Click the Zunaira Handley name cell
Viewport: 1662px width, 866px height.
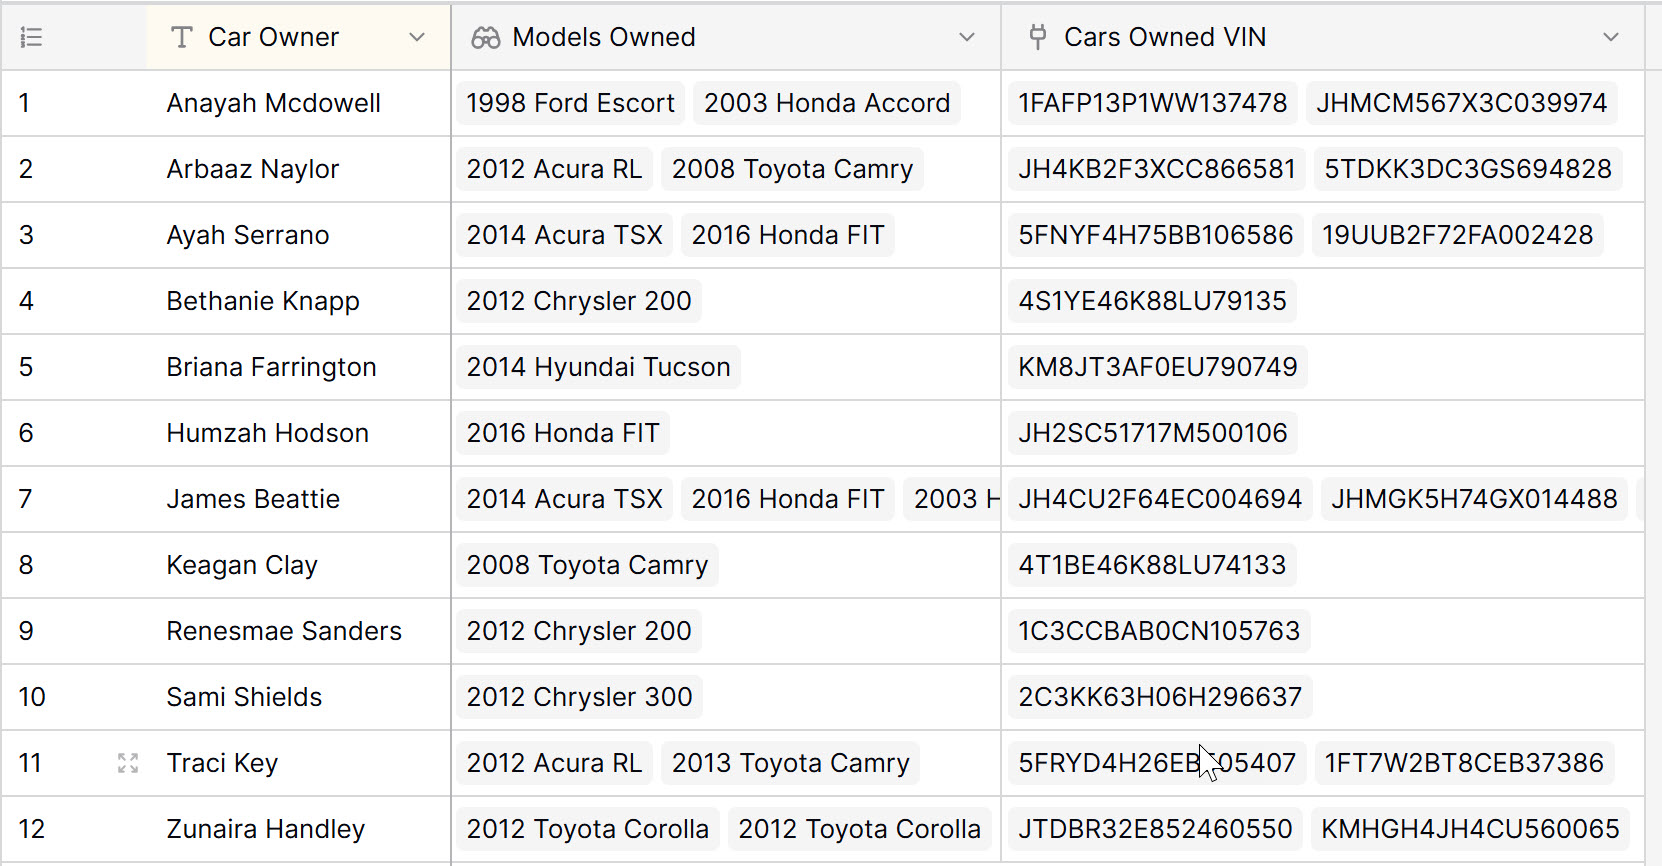298,829
